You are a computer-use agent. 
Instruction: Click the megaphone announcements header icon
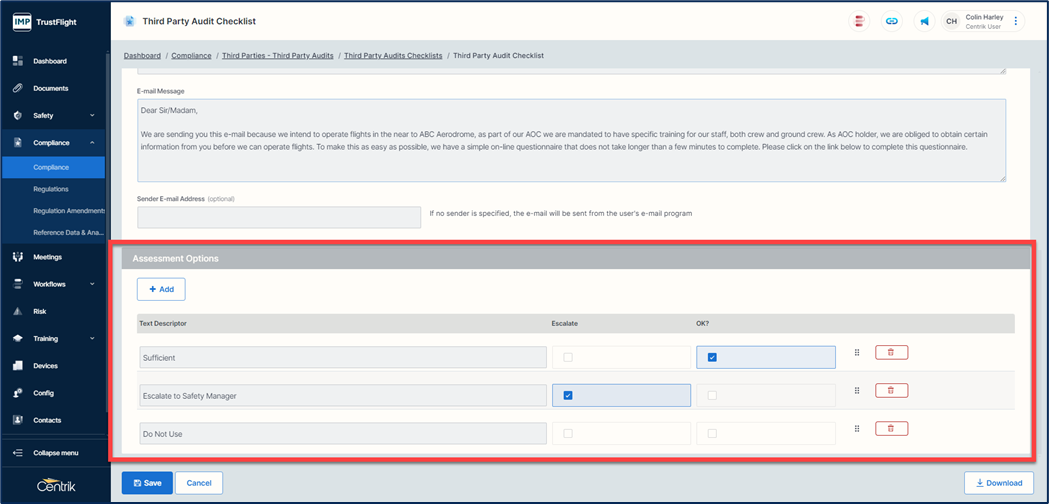pyautogui.click(x=925, y=21)
